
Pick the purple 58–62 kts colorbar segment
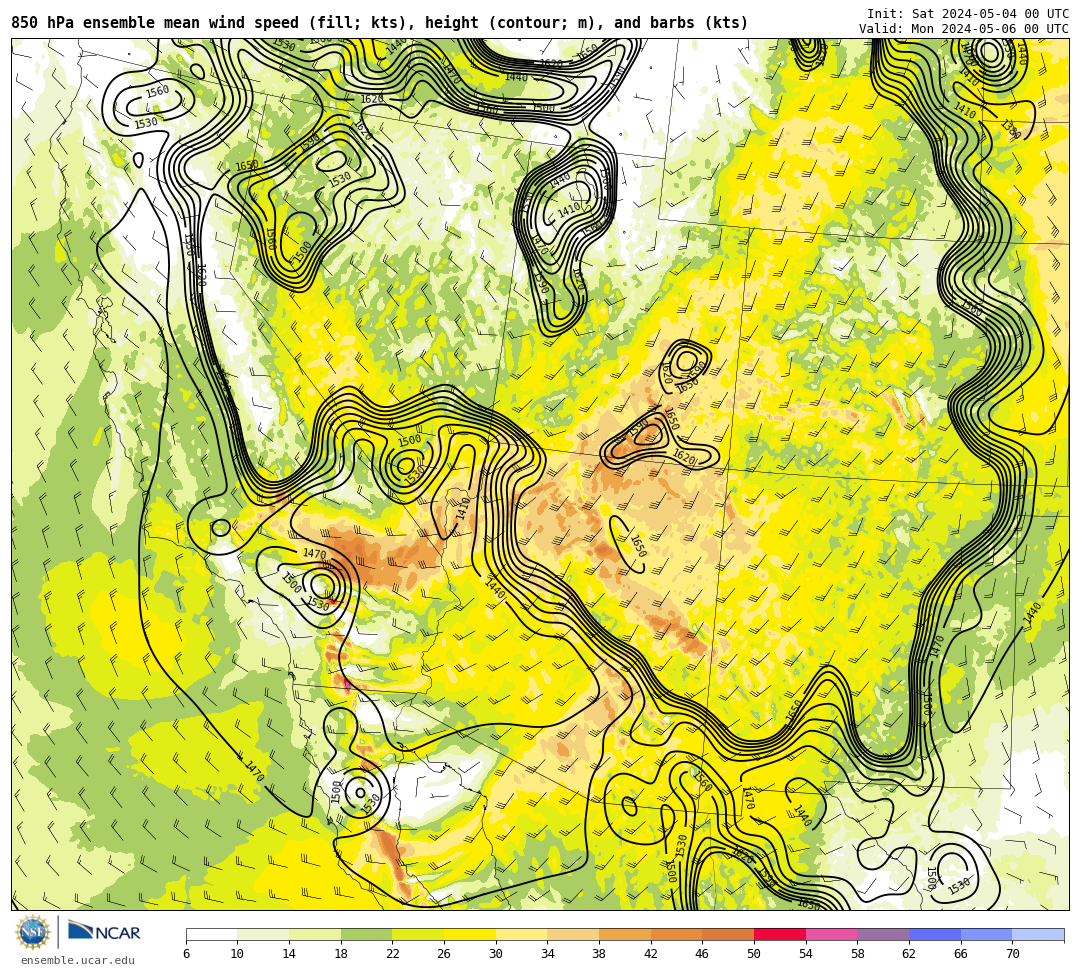(x=883, y=934)
